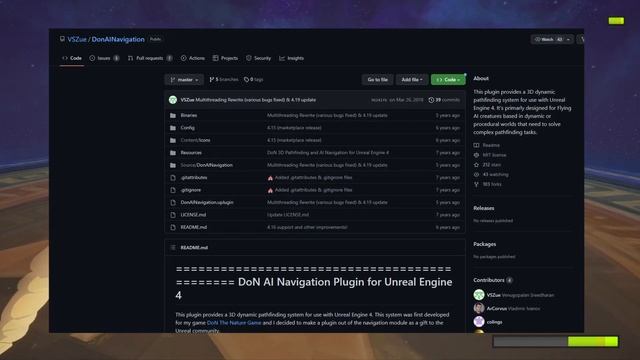Click the README.md heading above readme content
This screenshot has height=360, width=640.
point(194,247)
